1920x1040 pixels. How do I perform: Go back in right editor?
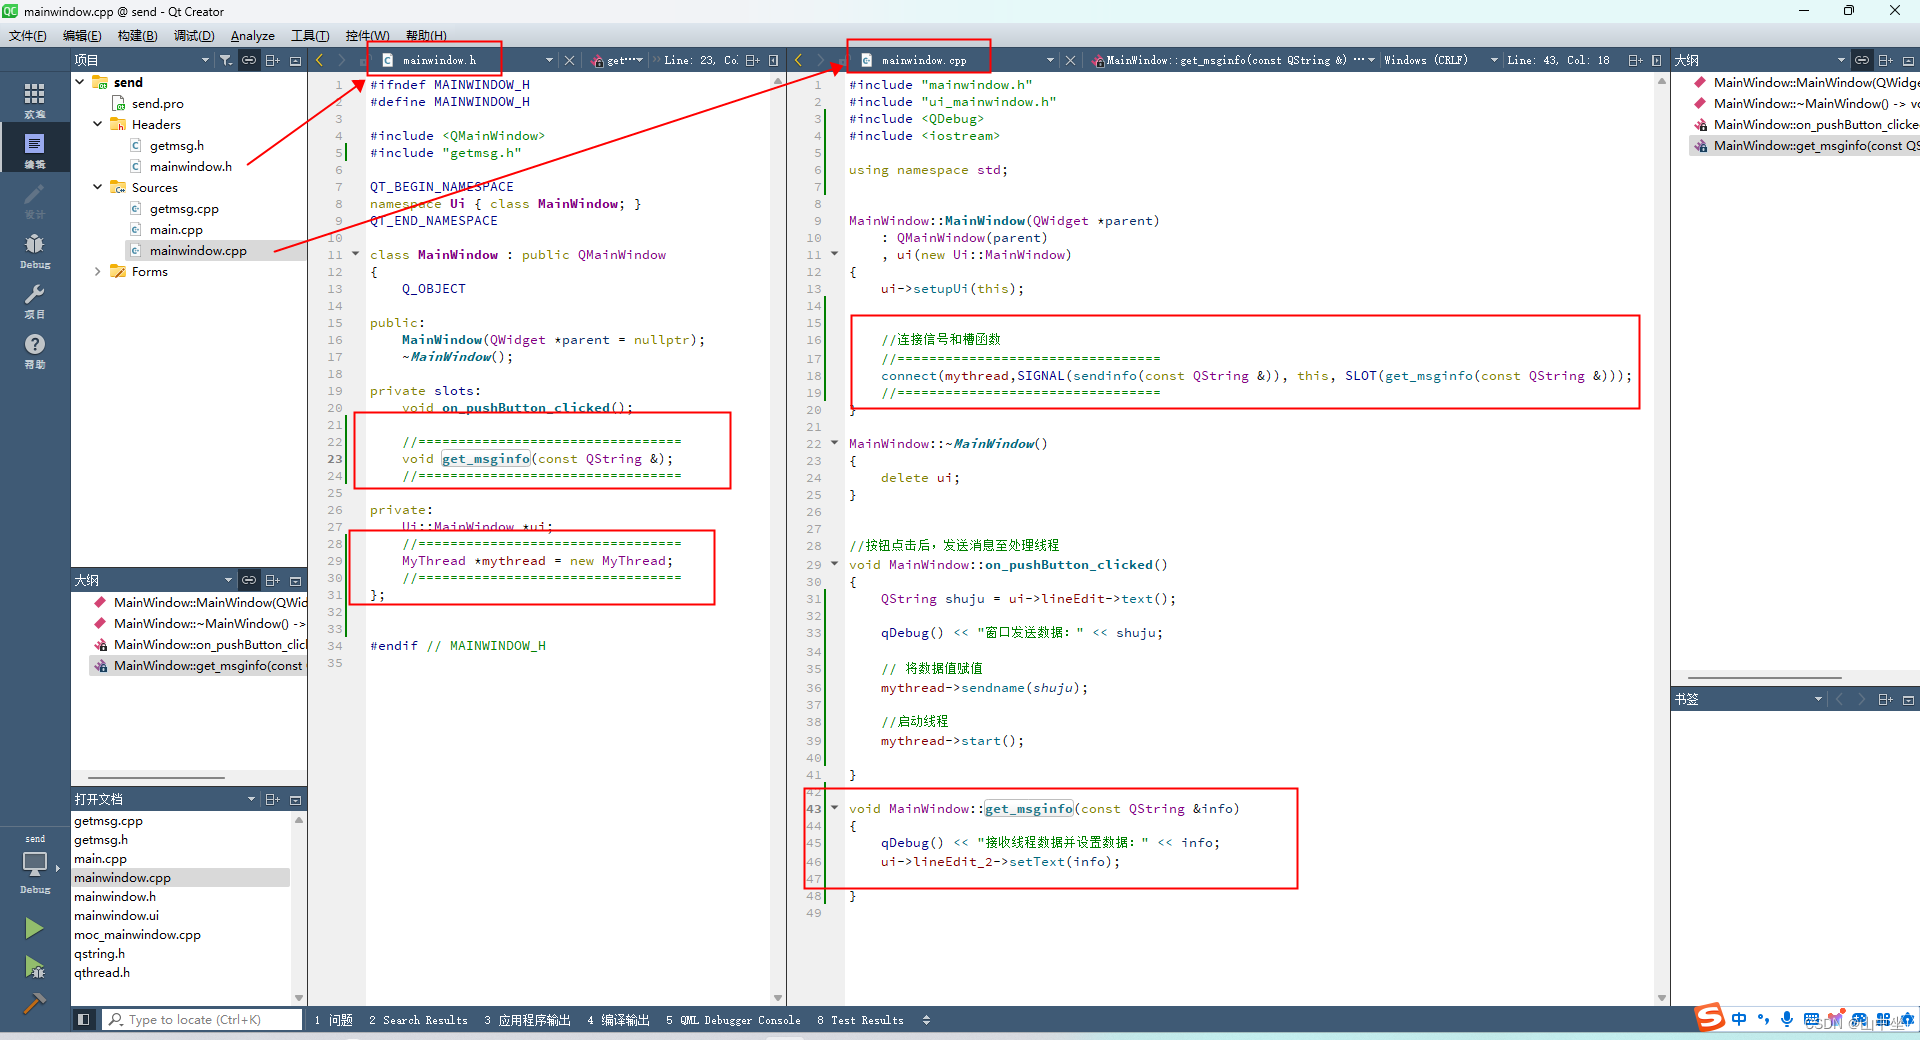[x=798, y=60]
